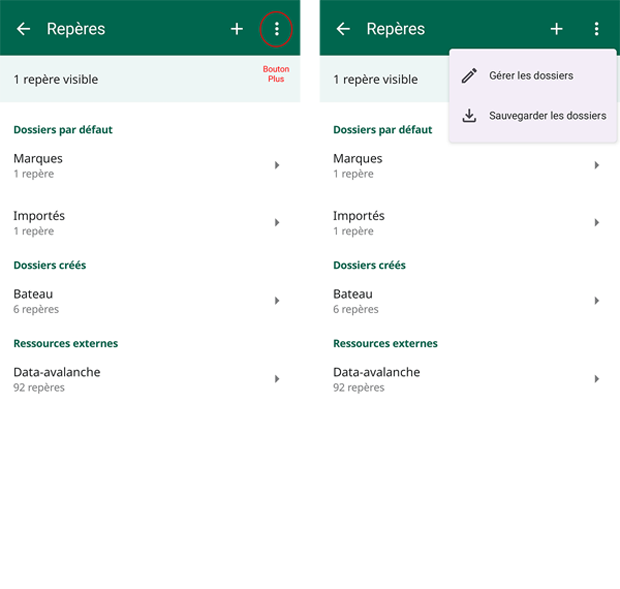Image resolution: width=620 pixels, height=589 pixels.
Task: Expand the Marques folder arrow in the left screen
Action: tap(277, 165)
